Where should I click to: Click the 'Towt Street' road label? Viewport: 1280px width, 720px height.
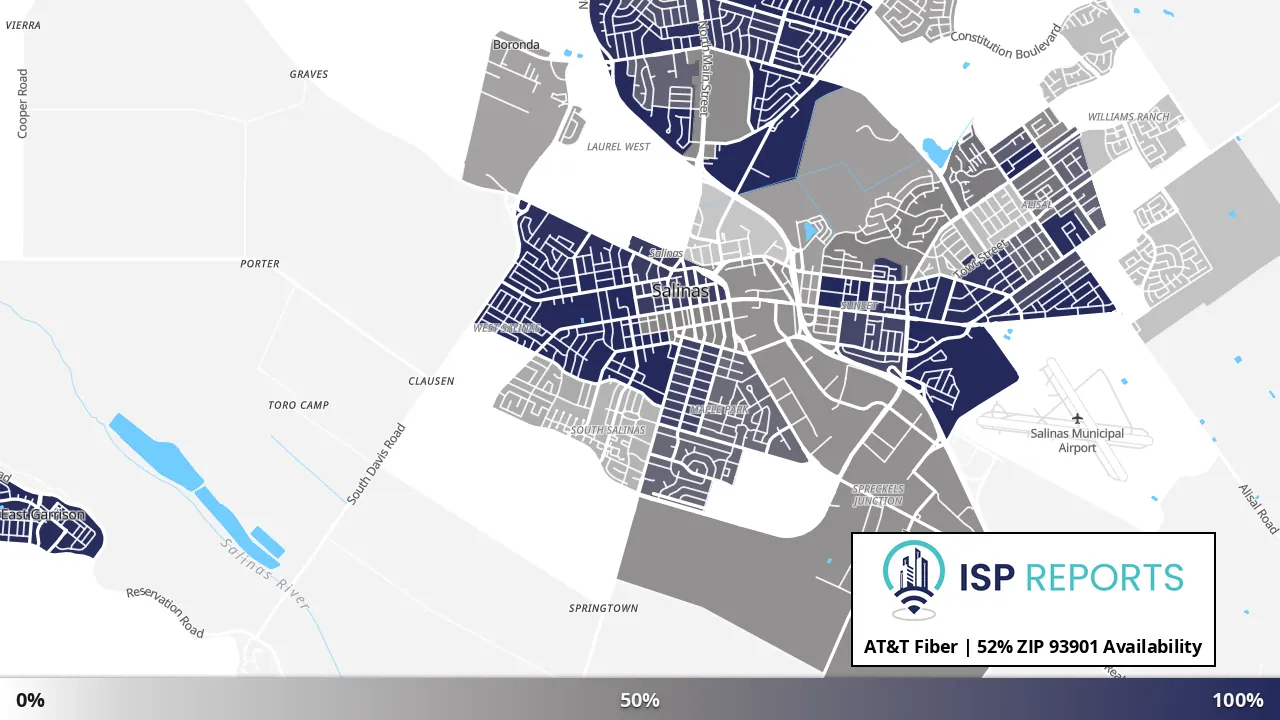pos(982,260)
